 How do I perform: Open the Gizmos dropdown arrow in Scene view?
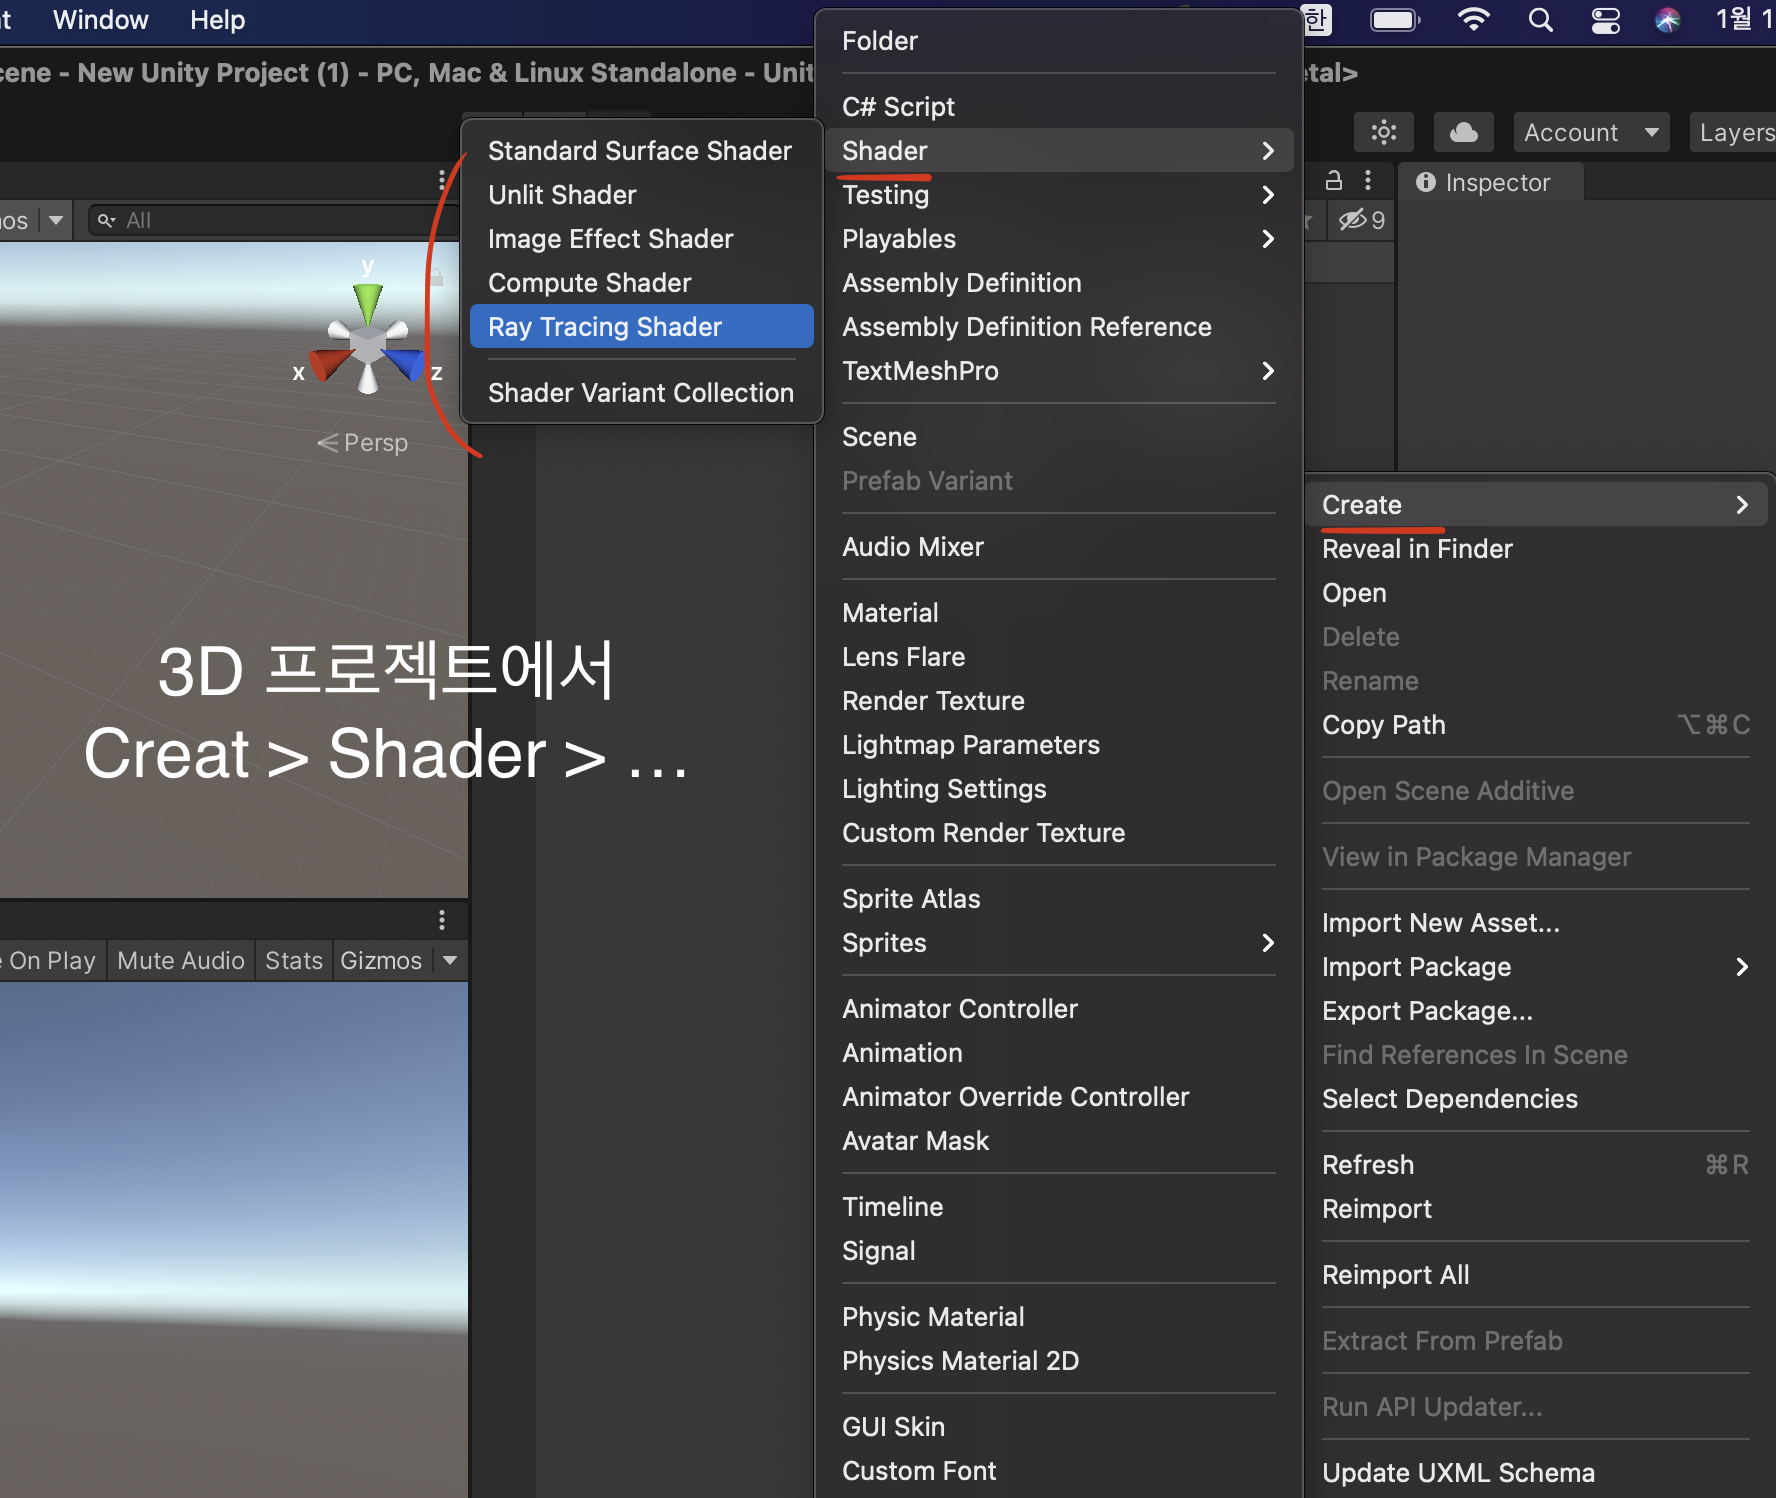tap(56, 220)
